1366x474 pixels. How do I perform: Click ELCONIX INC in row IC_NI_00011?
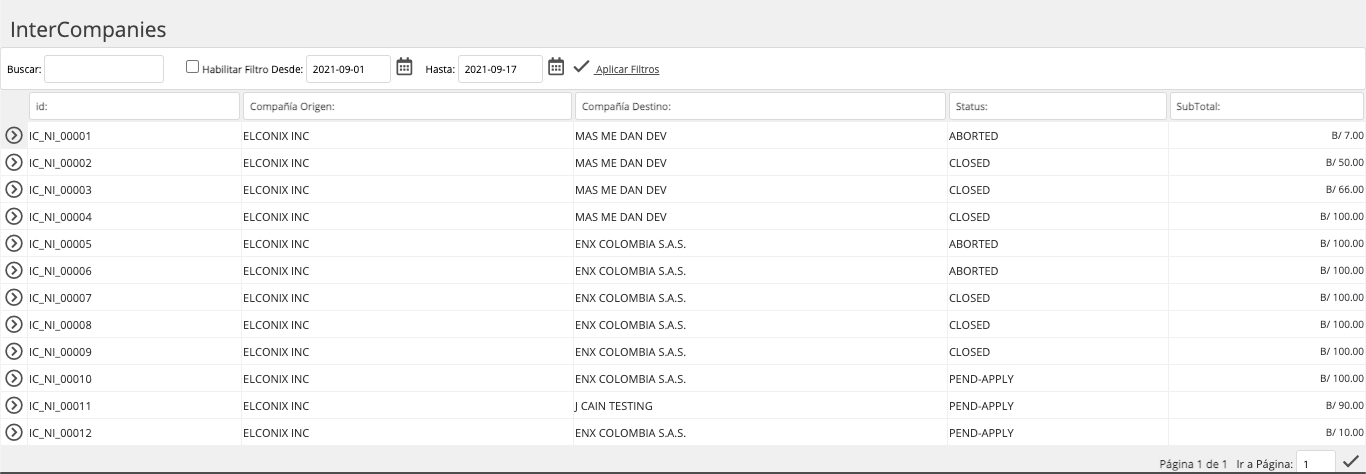(x=276, y=405)
